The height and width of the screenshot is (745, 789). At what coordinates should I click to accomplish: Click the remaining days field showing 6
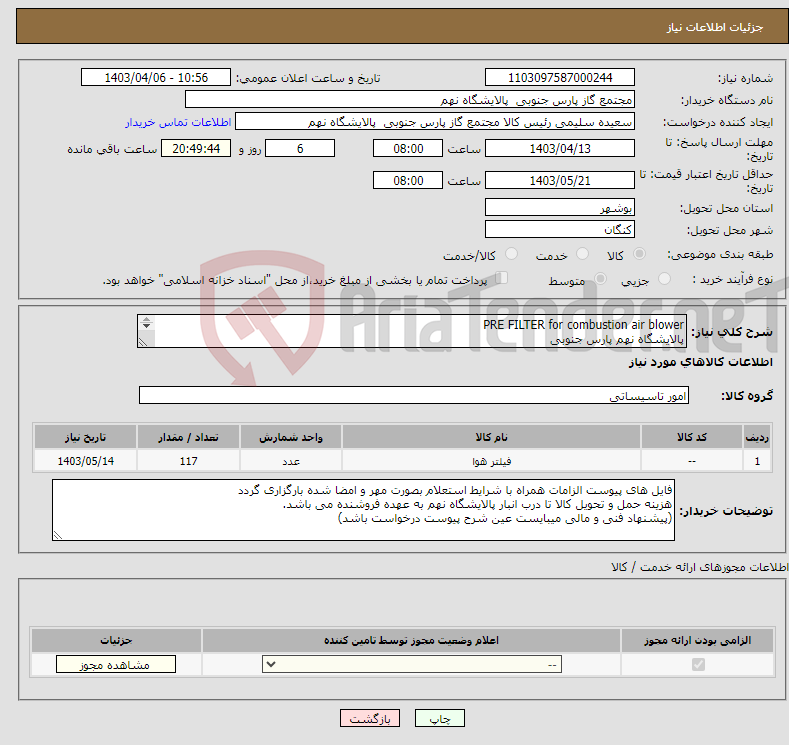click(300, 148)
